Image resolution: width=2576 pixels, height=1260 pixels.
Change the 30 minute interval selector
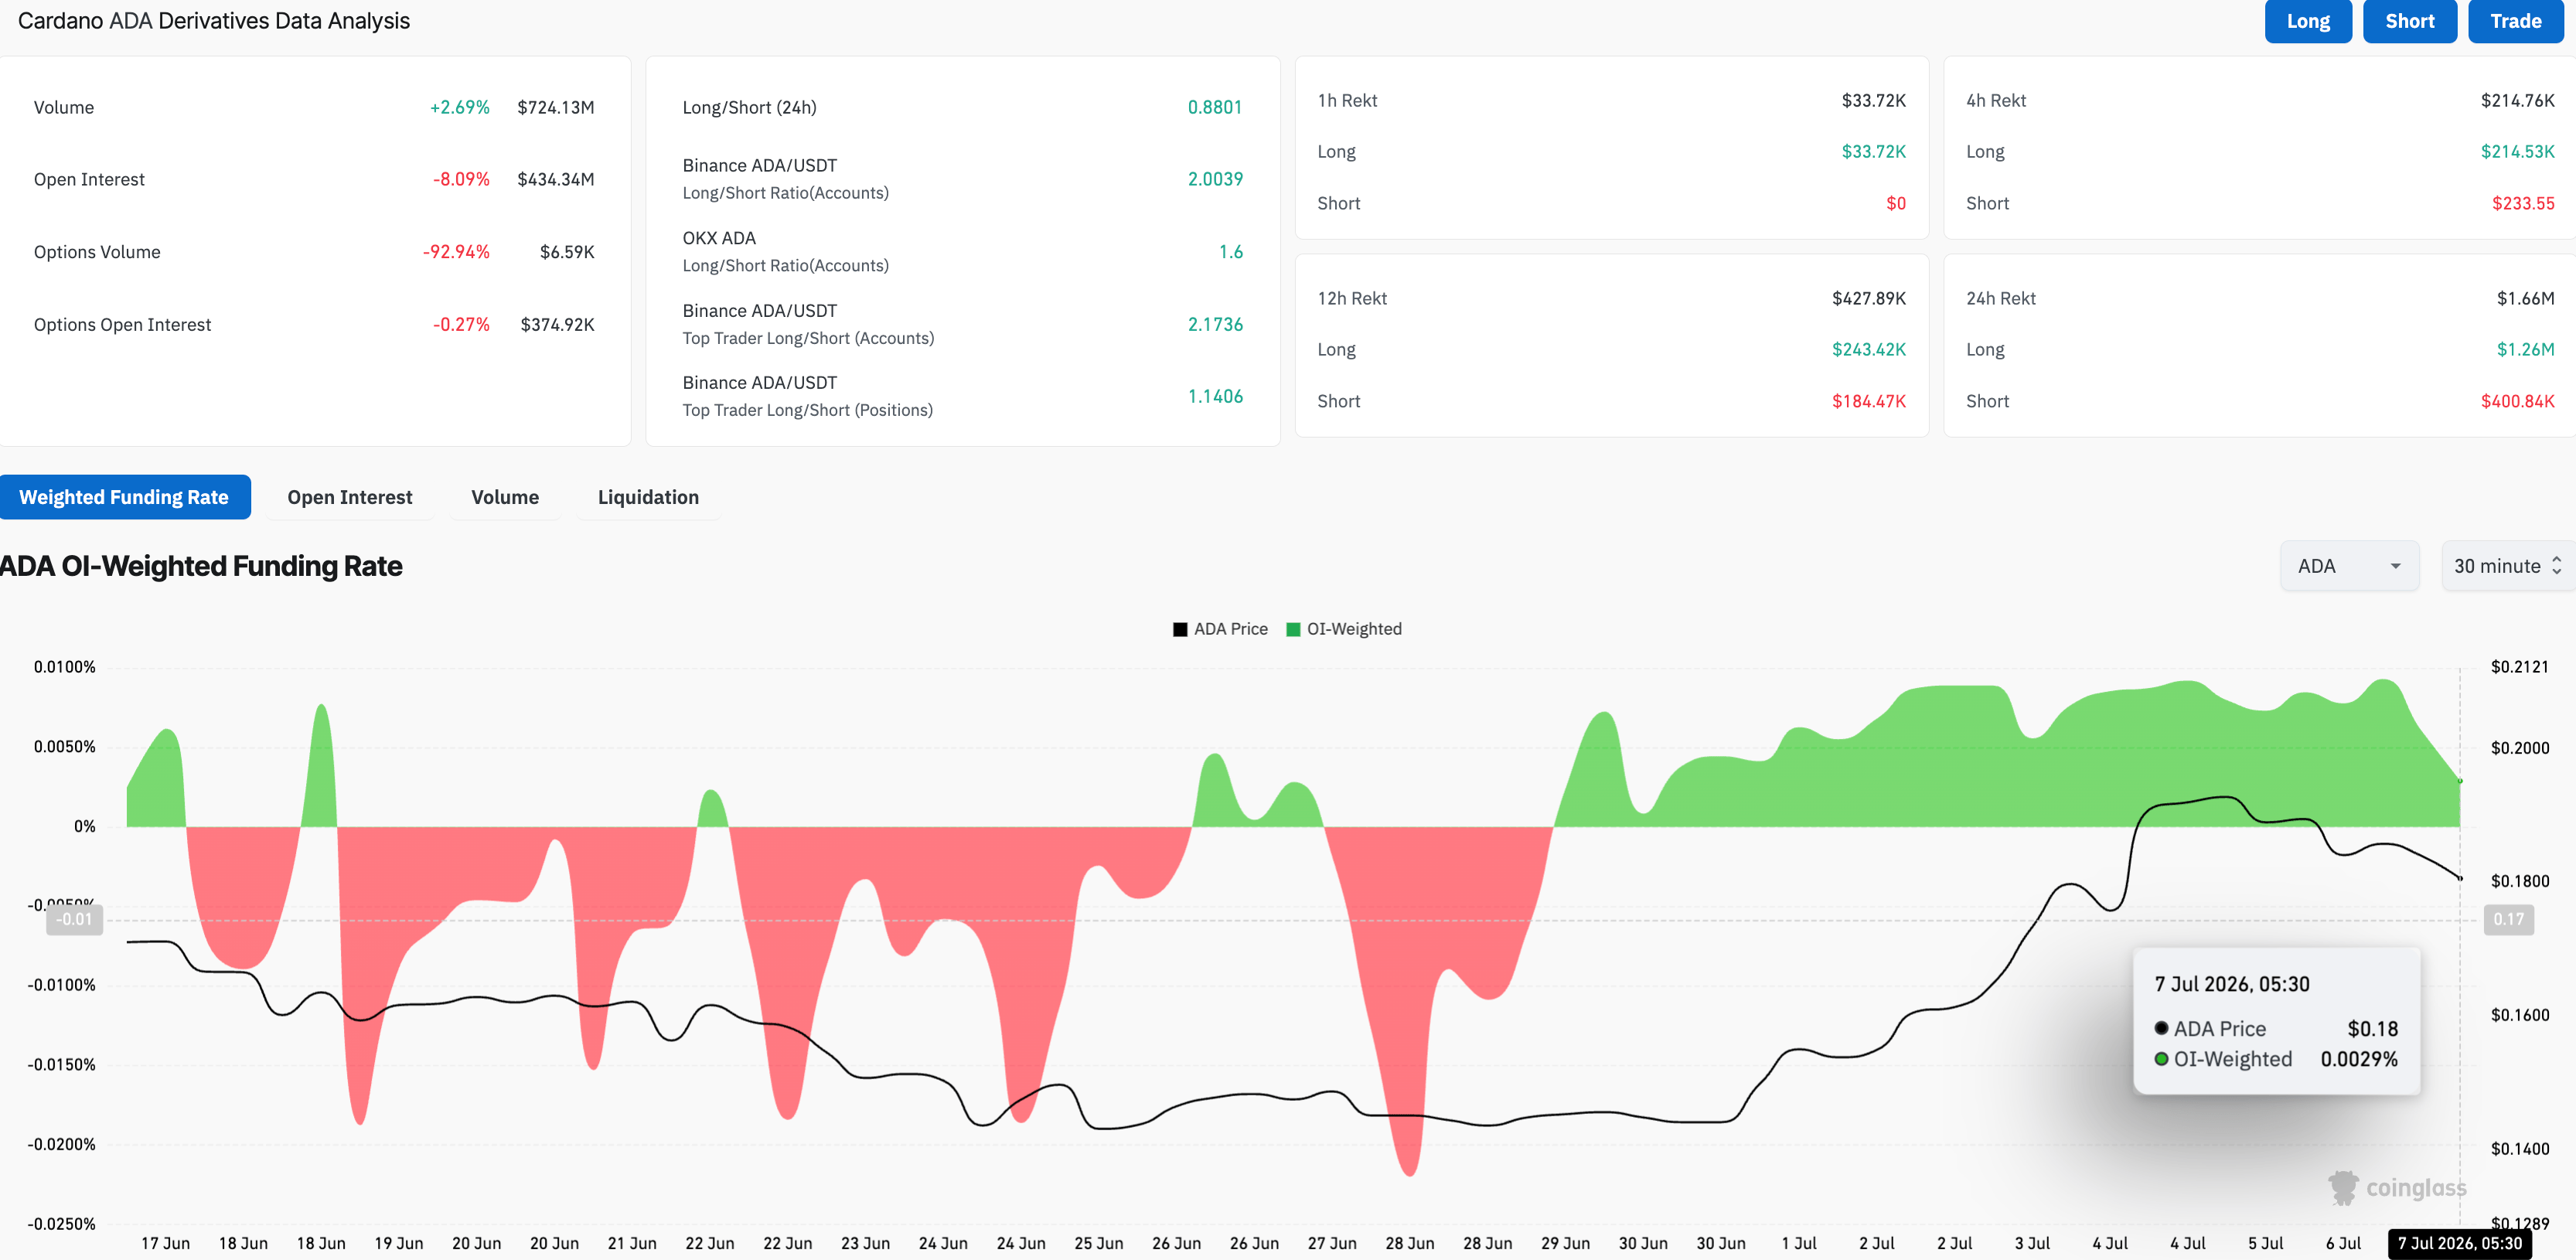click(2507, 566)
